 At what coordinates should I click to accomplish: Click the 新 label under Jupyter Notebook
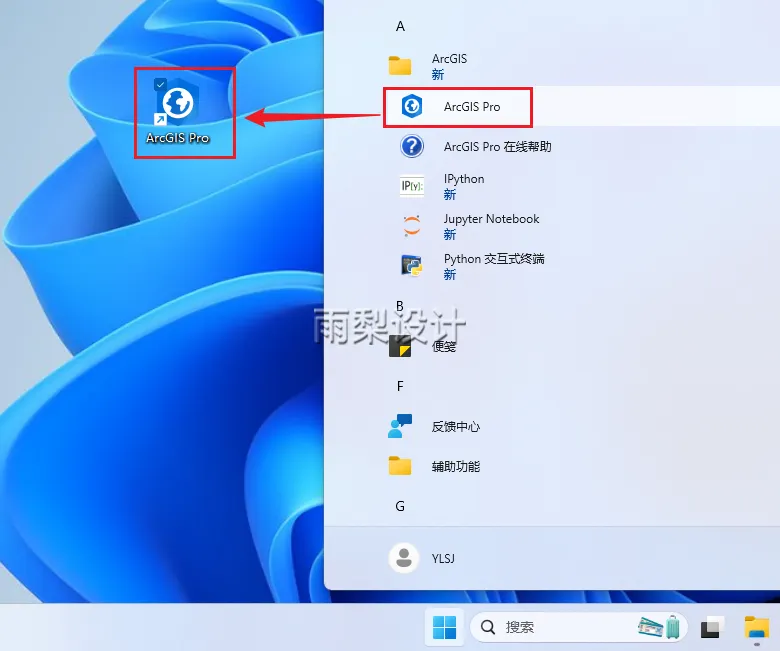[x=450, y=234]
